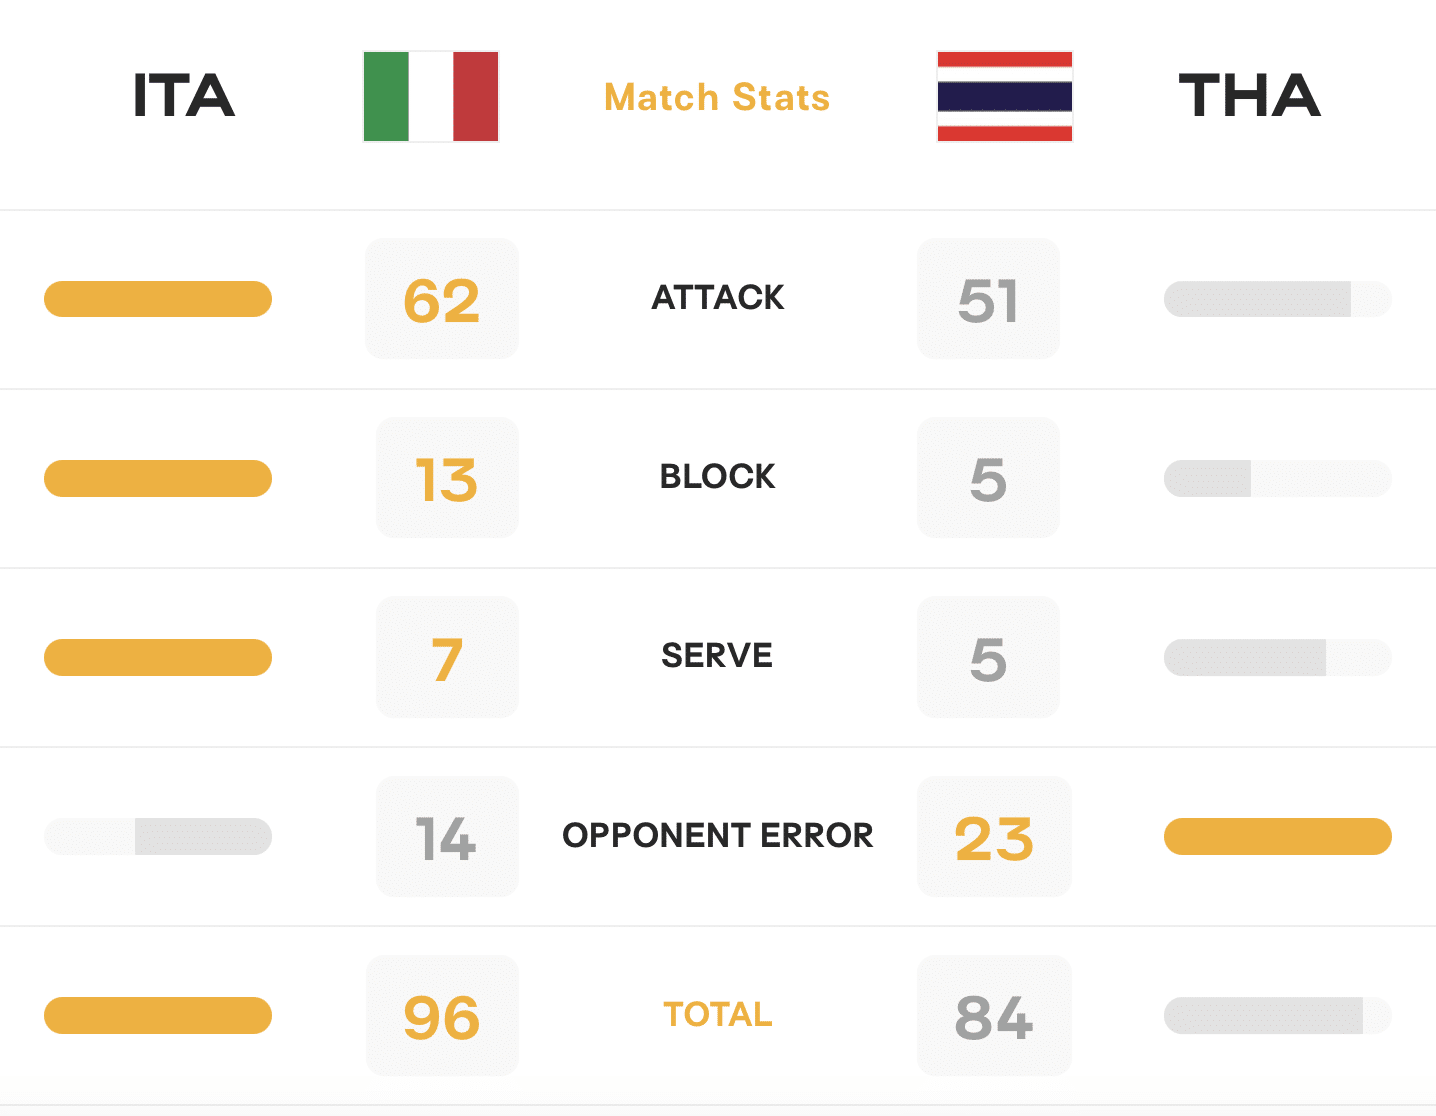Click Thailand's yellow opponent error bar
Viewport: 1436px width, 1116px height.
[1277, 836]
